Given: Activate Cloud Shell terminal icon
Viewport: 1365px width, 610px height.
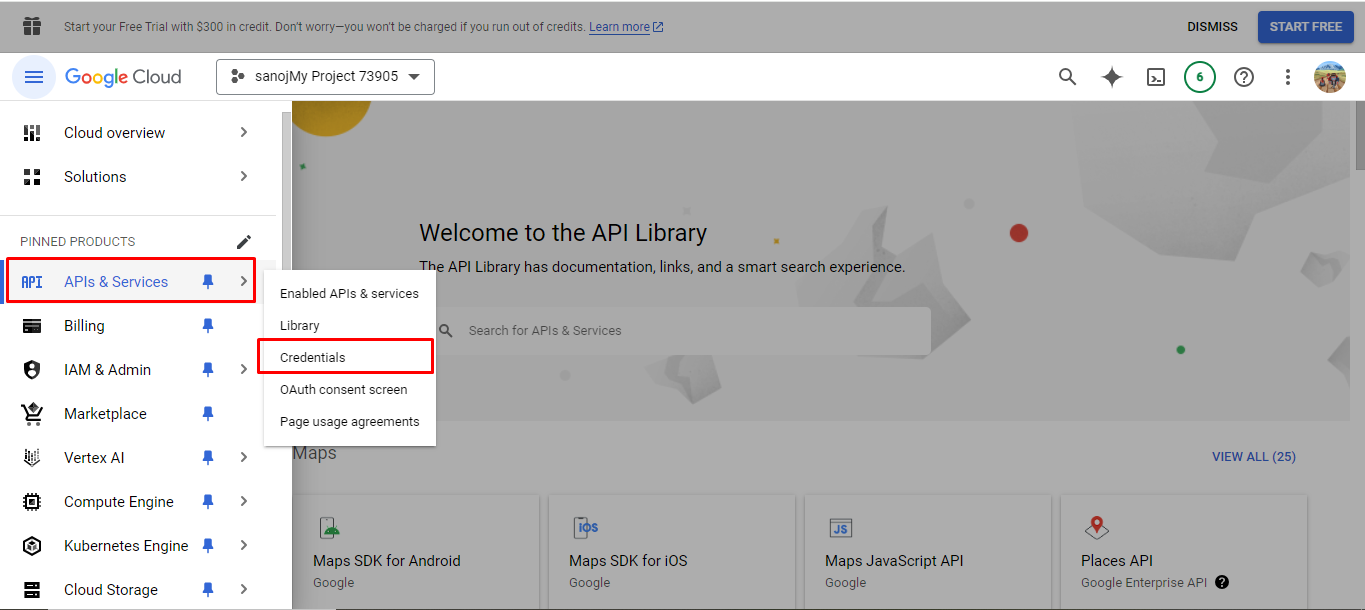Looking at the screenshot, I should click(1156, 77).
